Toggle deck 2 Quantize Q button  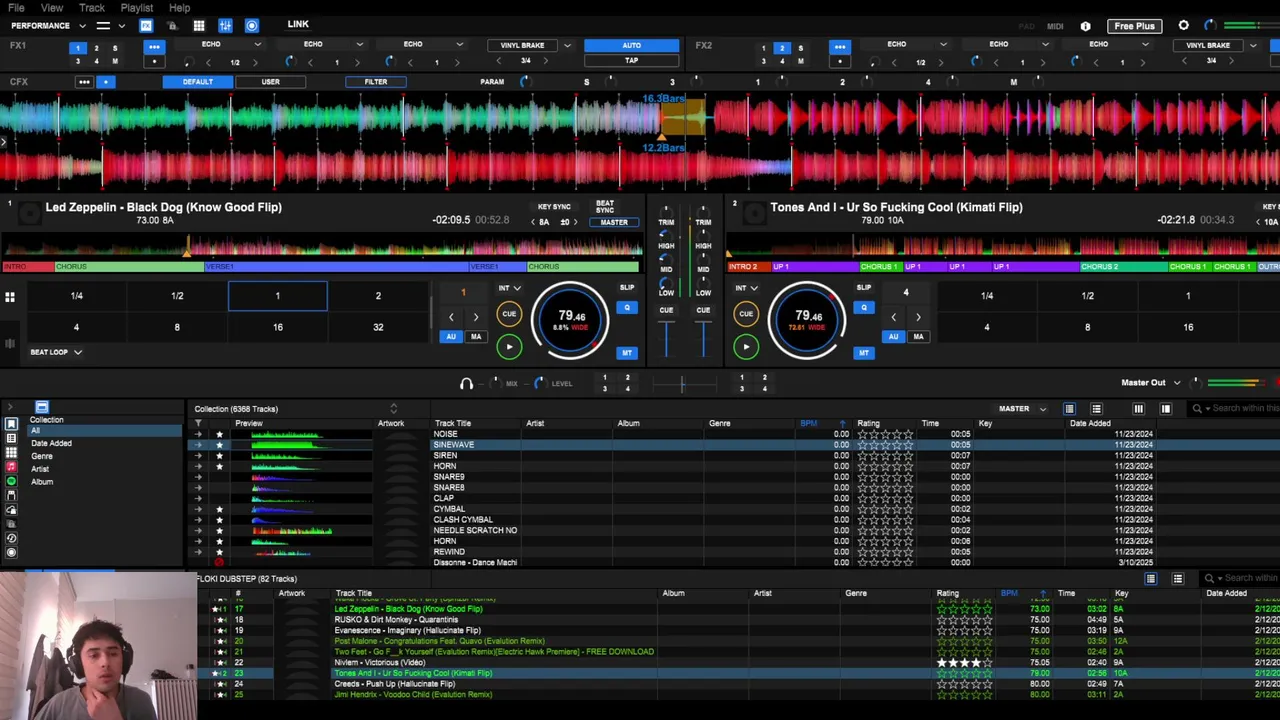coord(864,308)
